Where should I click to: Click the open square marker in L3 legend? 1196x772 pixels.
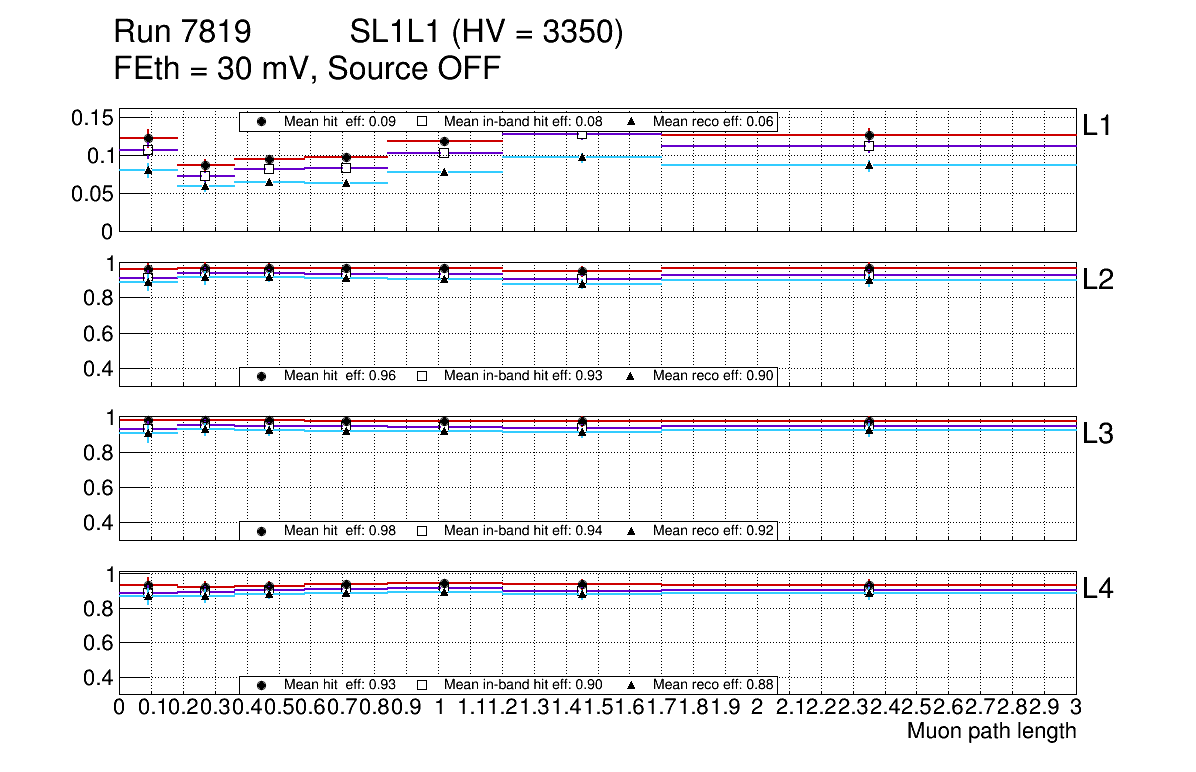click(422, 530)
